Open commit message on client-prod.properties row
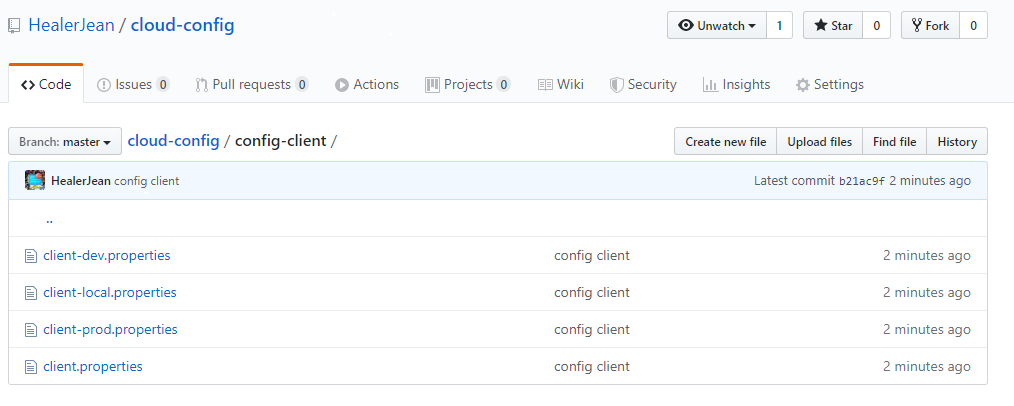This screenshot has height=406, width=1014. 592,329
